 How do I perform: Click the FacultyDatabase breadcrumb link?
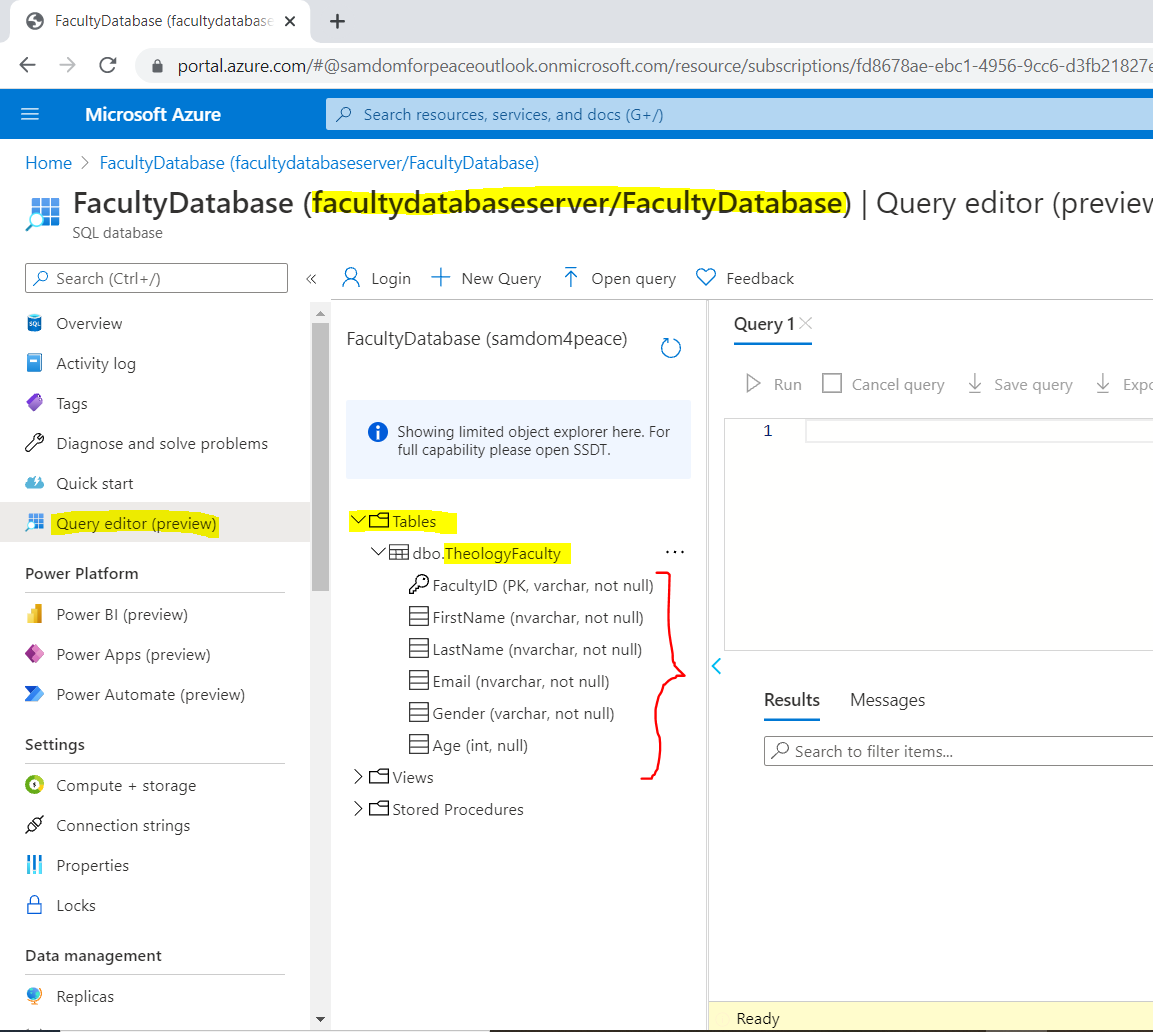click(319, 163)
